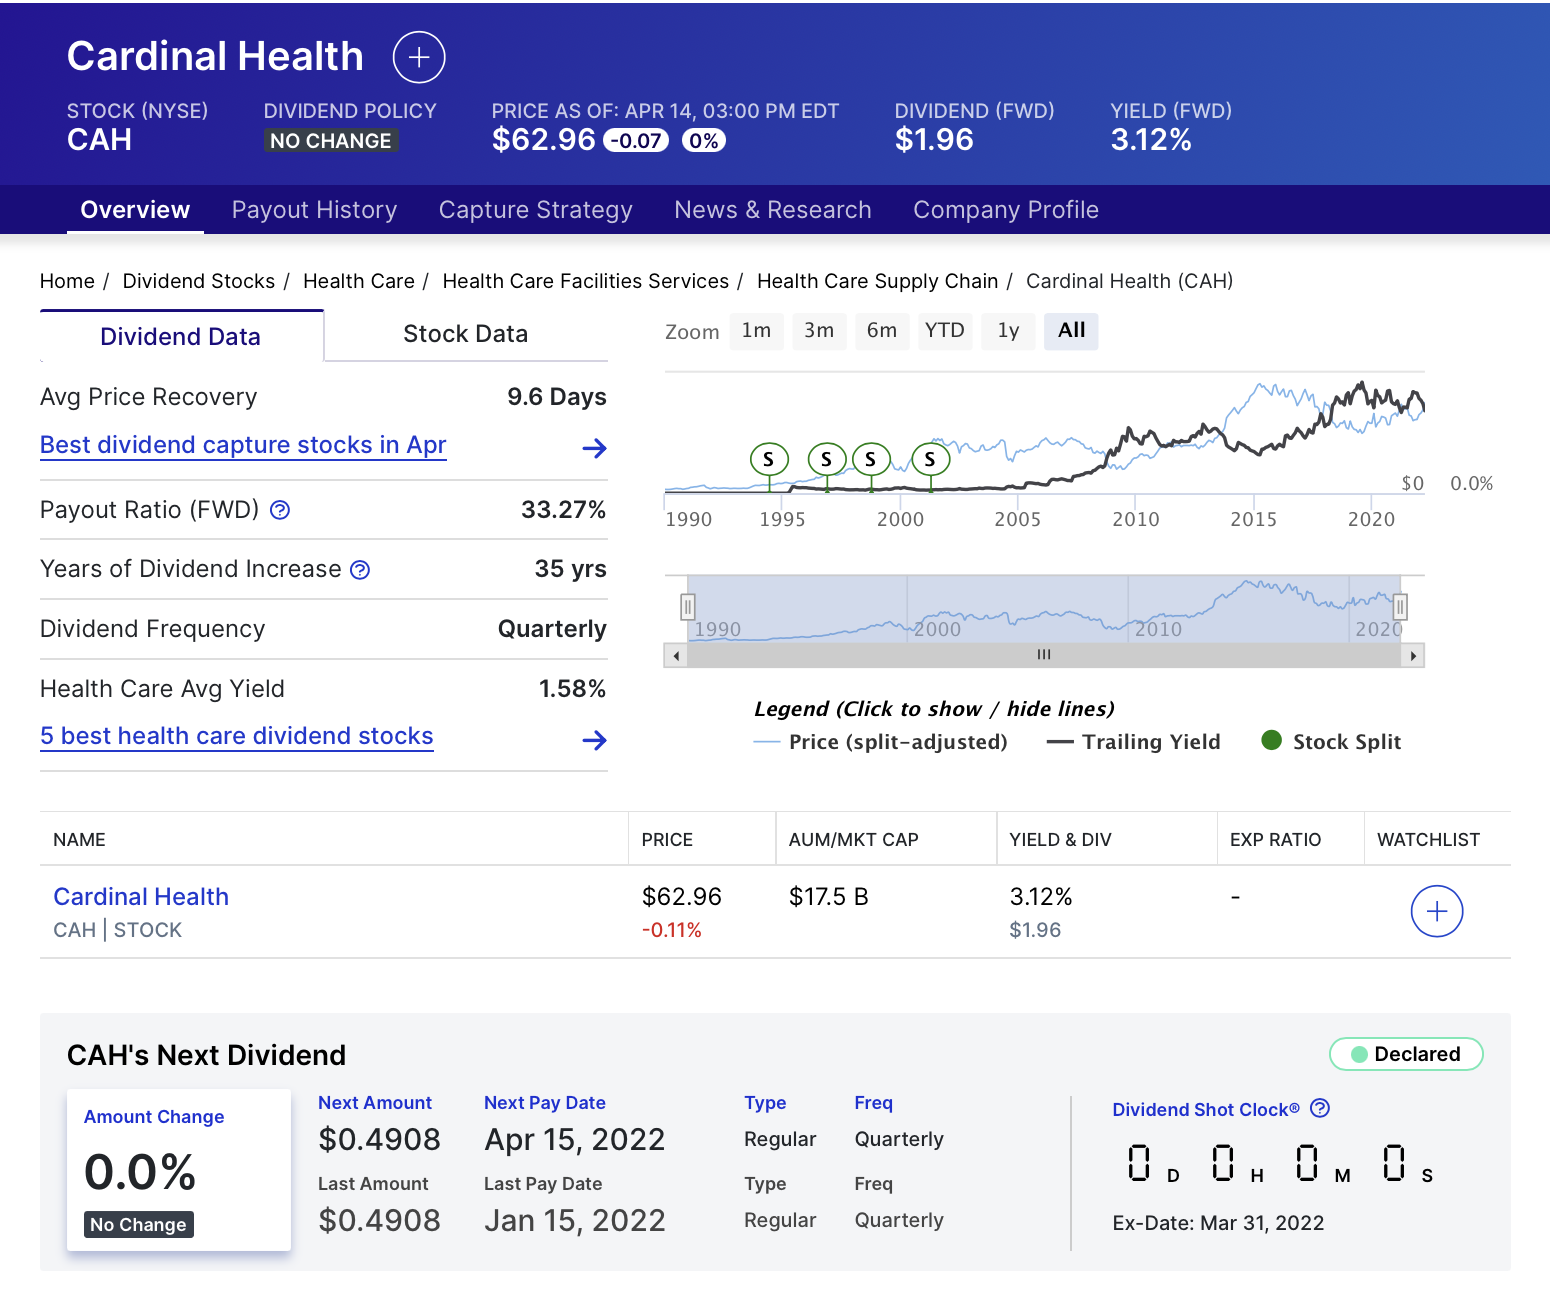Select stock split marker near 2001

(x=931, y=459)
